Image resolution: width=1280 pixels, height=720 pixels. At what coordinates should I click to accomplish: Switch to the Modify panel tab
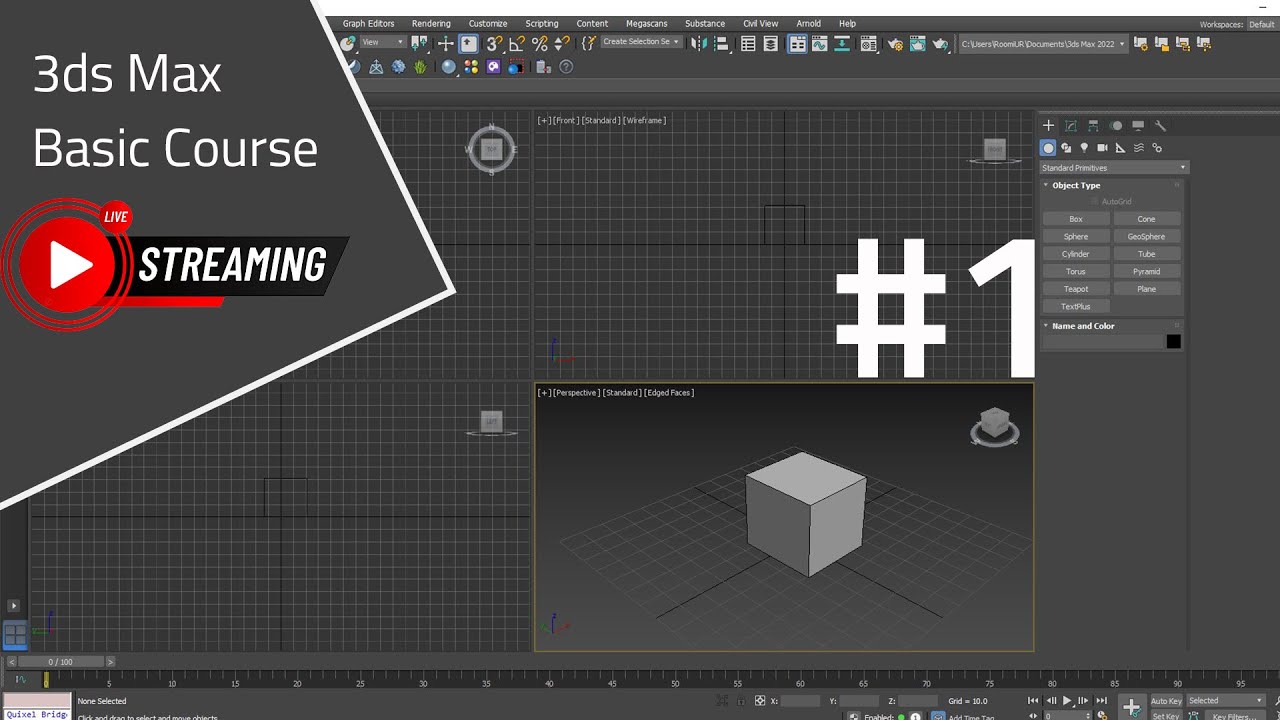[x=1071, y=126]
